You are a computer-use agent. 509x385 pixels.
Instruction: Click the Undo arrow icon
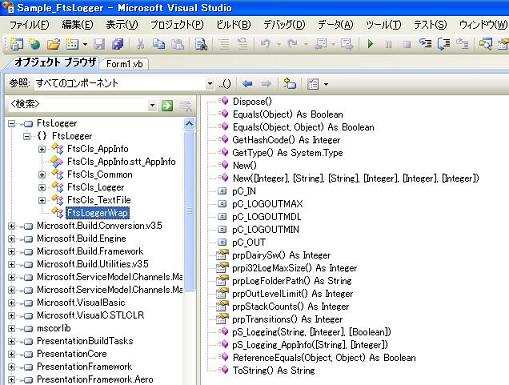[x=265, y=44]
